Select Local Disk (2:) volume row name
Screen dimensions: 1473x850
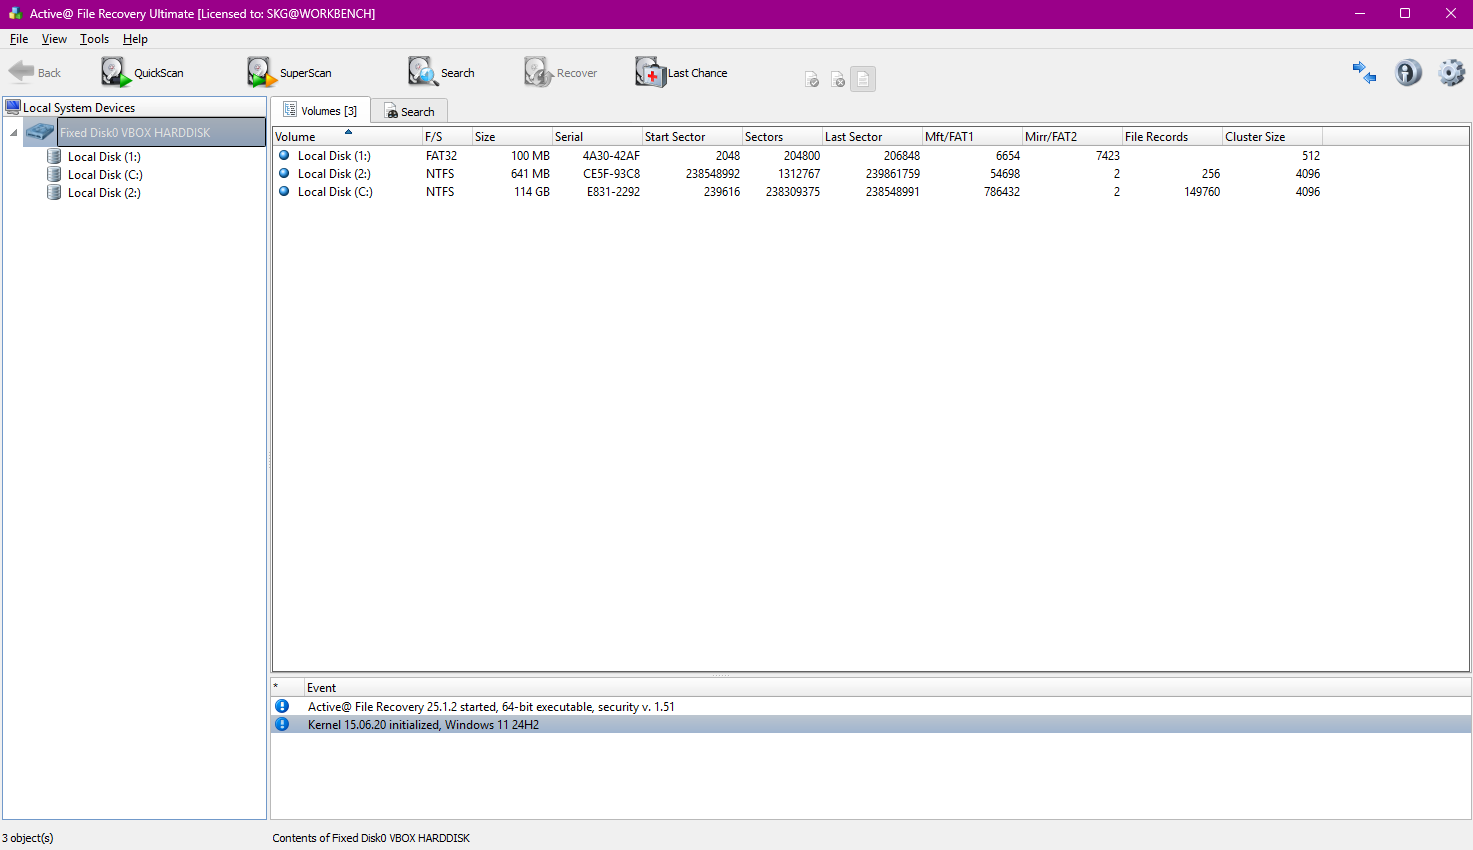(x=334, y=173)
